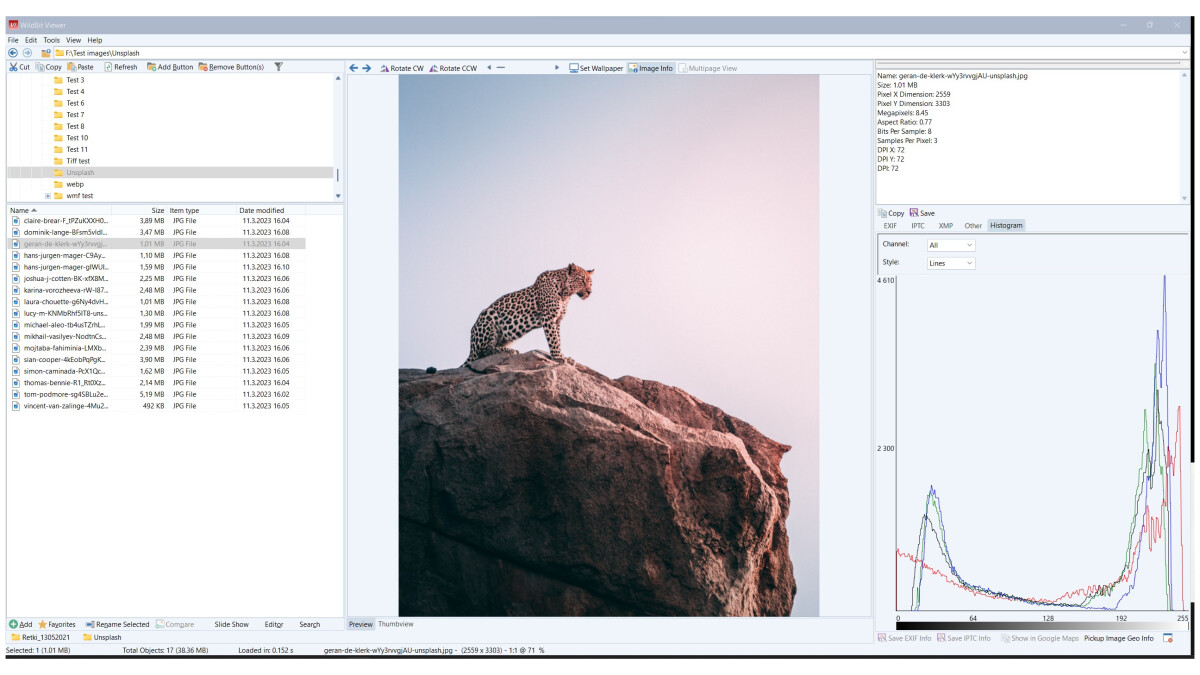
Task: Rotate the image counter-clockwise
Action: [453, 68]
